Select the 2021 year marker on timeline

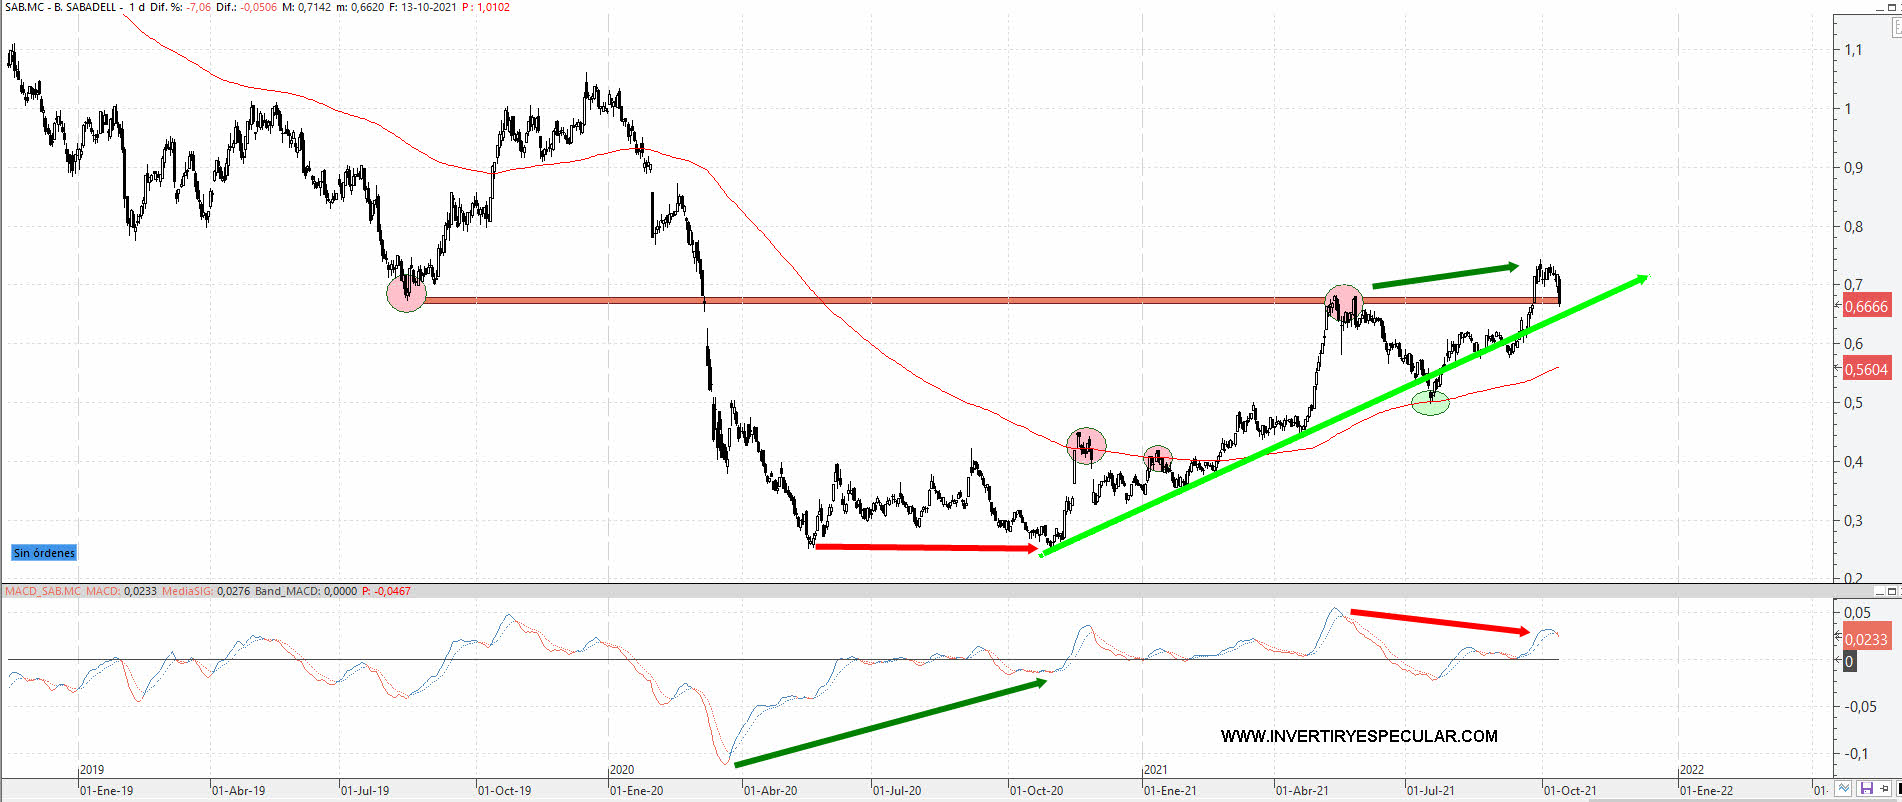coord(1155,770)
